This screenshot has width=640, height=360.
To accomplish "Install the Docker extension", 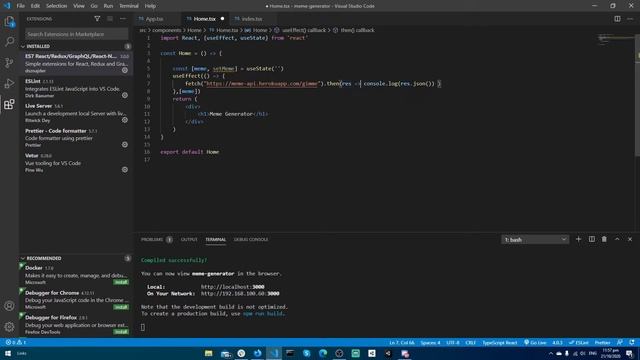I will (121, 282).
